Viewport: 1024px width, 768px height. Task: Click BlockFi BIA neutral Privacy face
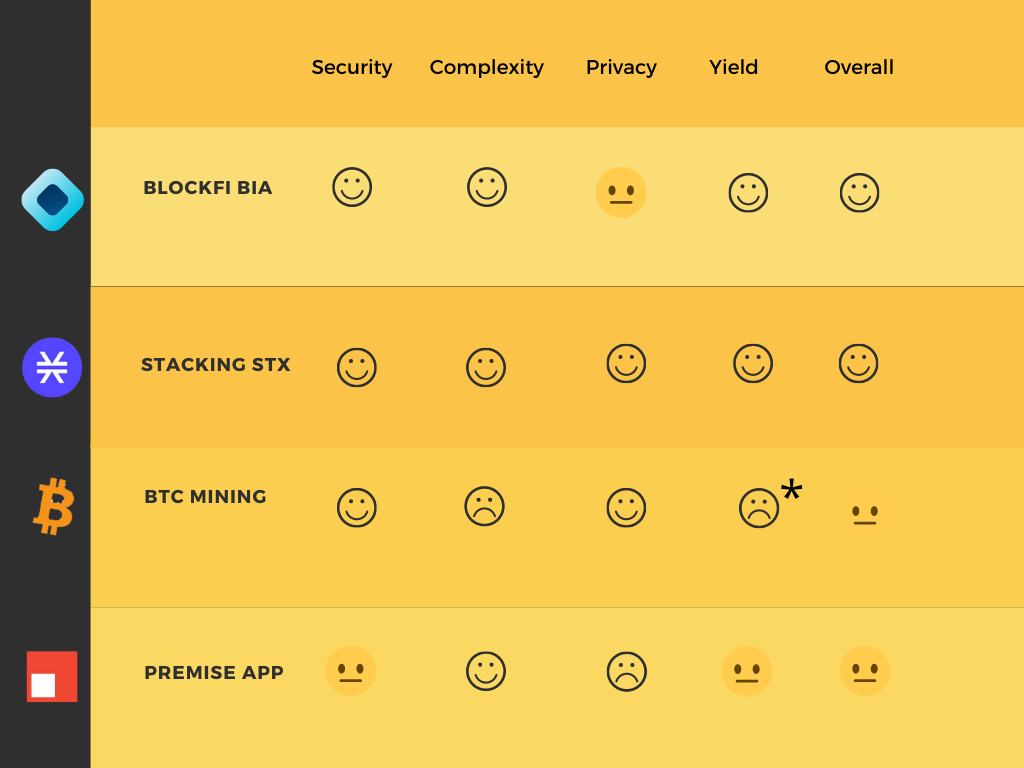click(x=621, y=193)
